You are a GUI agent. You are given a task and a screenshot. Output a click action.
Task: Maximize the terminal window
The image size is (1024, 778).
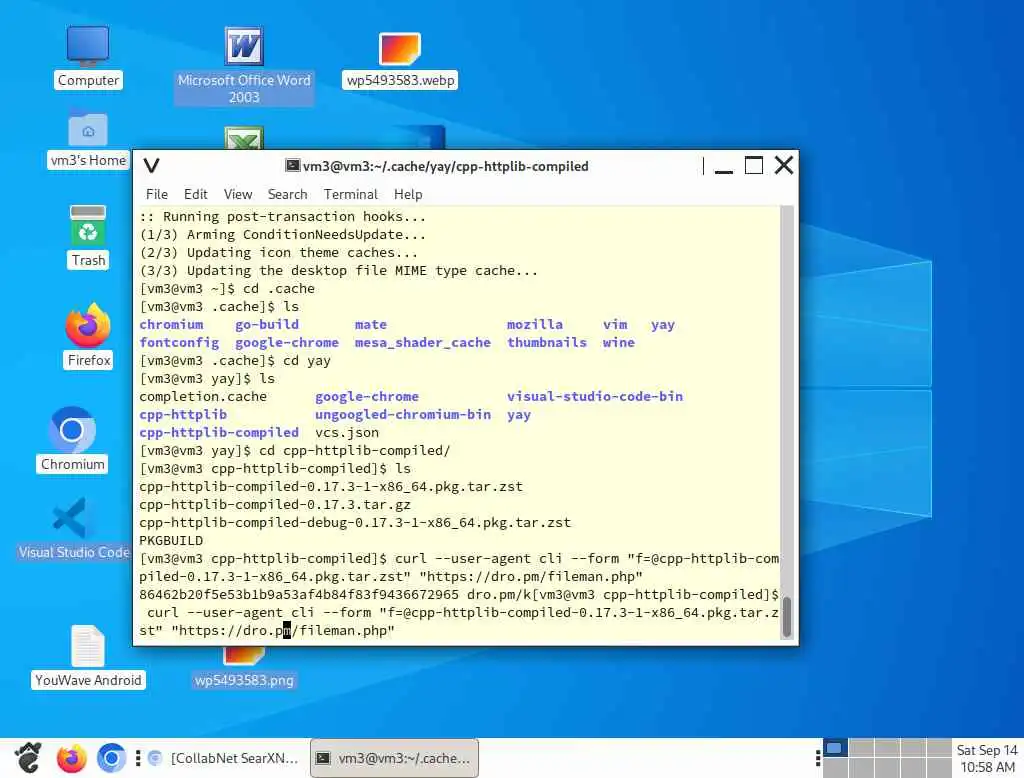(x=754, y=166)
